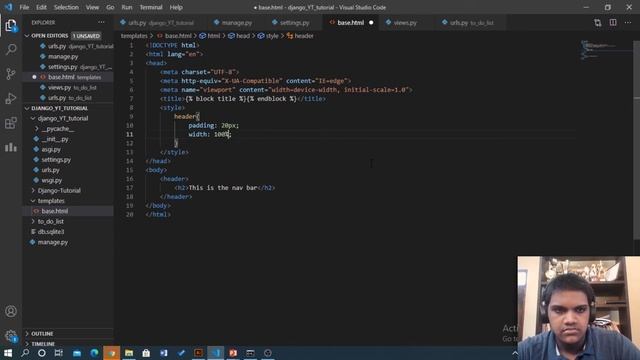
Task: Open the Search view in activity bar
Action: pos(11,50)
